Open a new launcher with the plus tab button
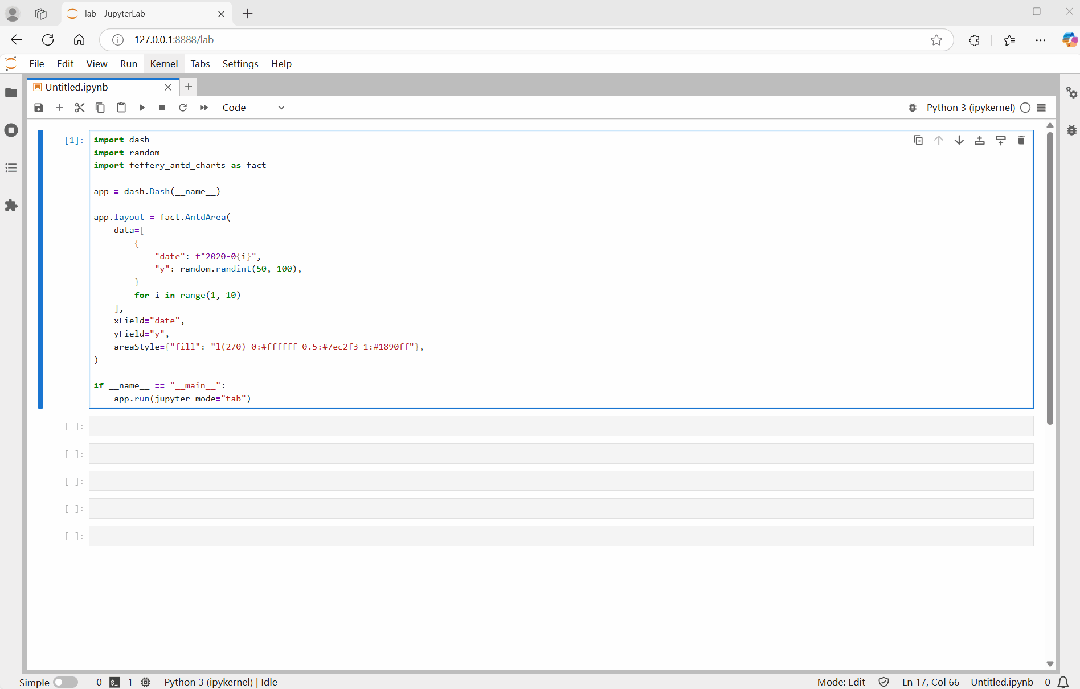Image resolution: width=1080 pixels, height=689 pixels. coord(189,87)
